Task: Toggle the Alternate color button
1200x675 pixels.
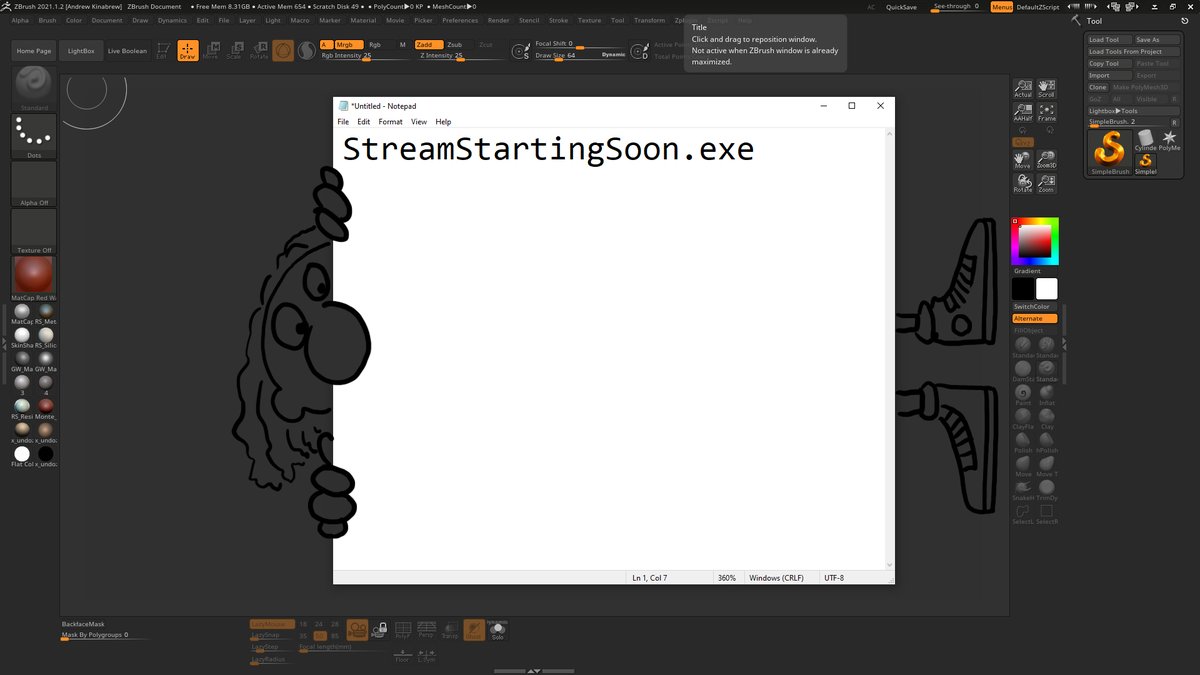Action: tap(1034, 319)
